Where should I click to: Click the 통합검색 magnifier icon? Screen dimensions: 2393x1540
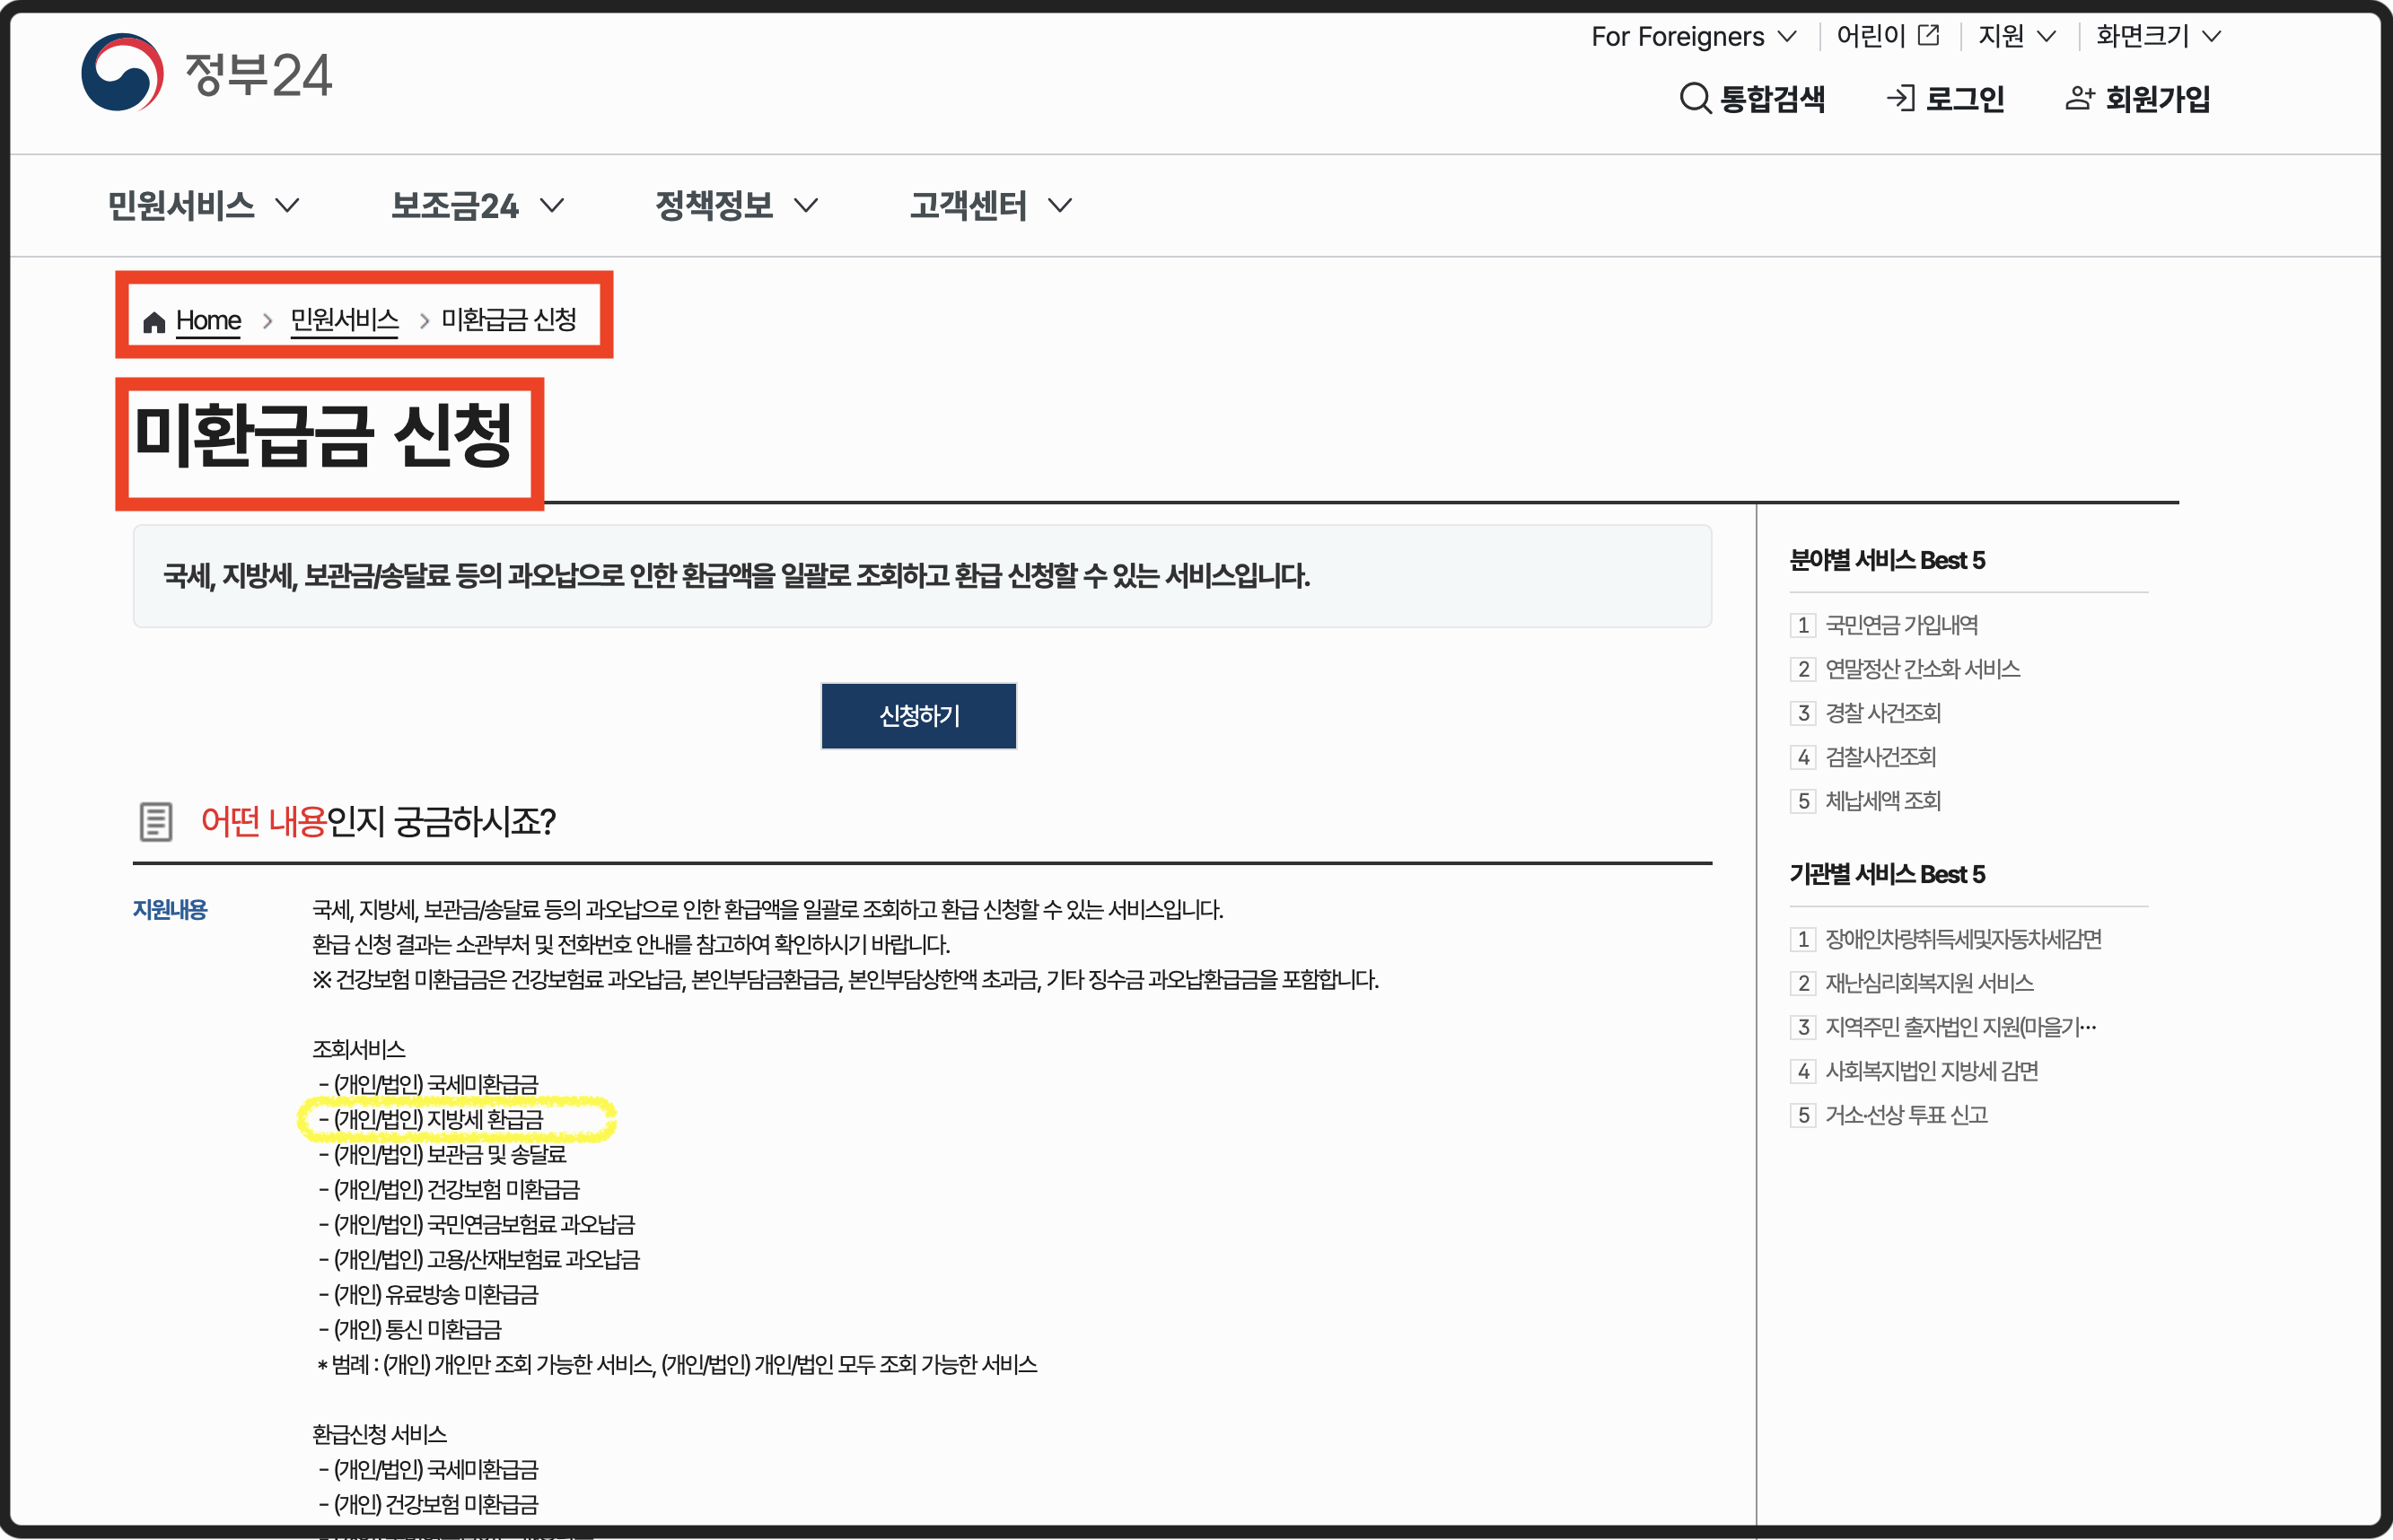[x=1694, y=98]
